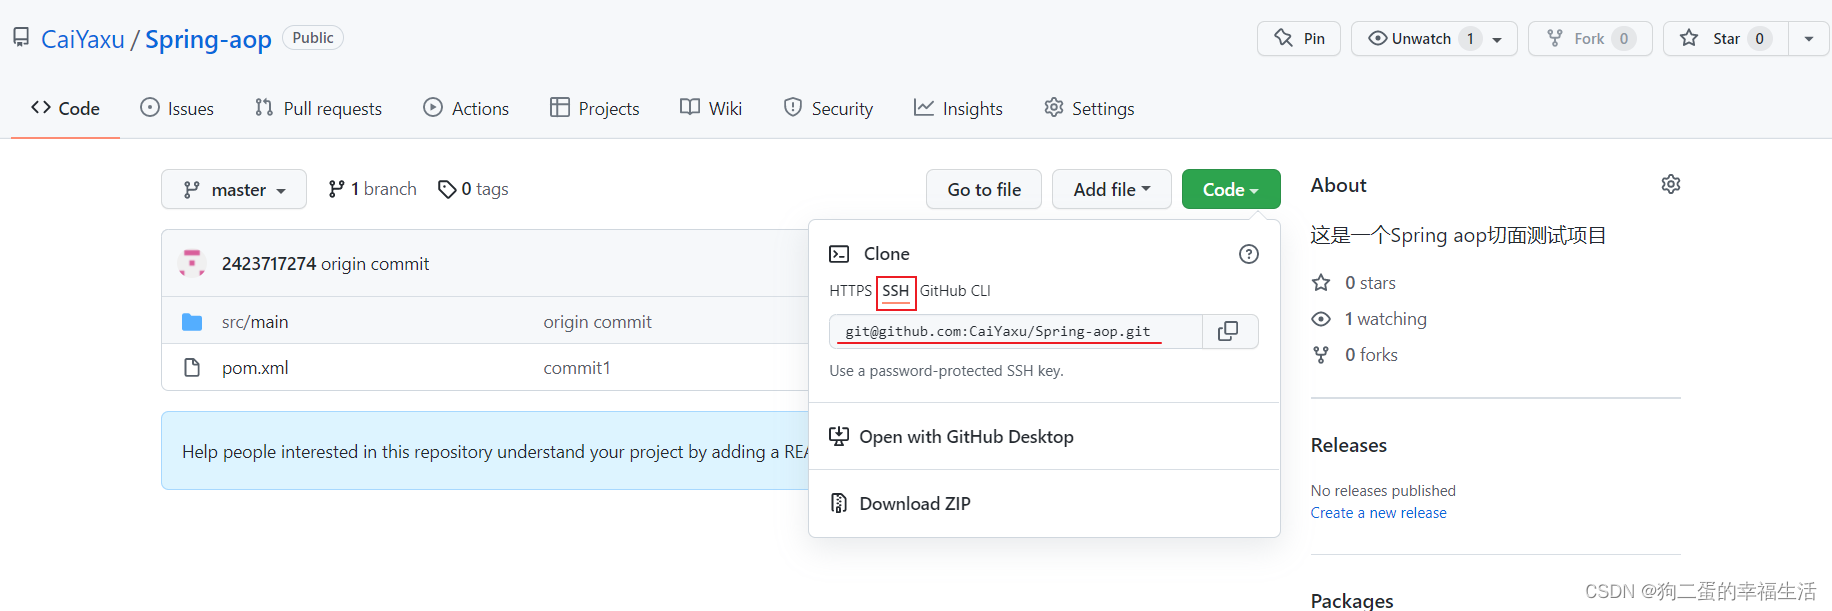View the 0 forks link

tap(1371, 355)
